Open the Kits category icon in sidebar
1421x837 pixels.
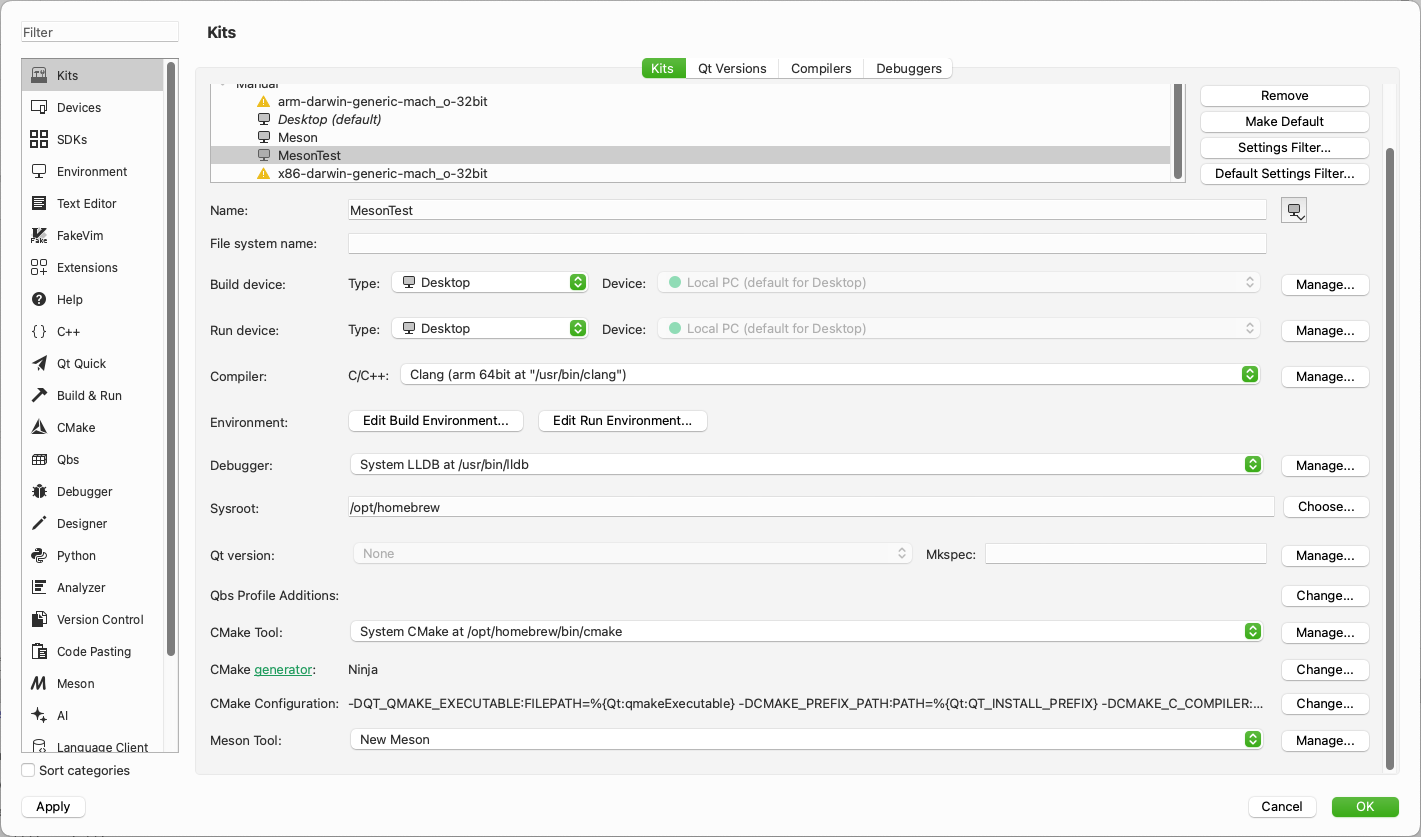(39, 75)
